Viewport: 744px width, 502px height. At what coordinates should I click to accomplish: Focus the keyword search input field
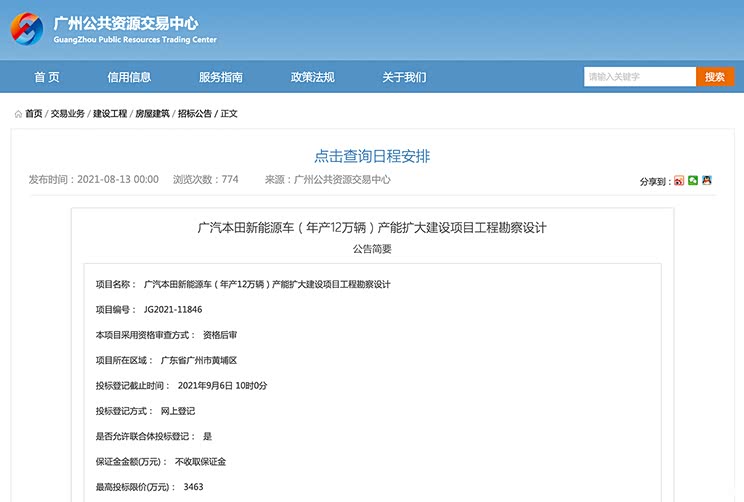coord(639,77)
